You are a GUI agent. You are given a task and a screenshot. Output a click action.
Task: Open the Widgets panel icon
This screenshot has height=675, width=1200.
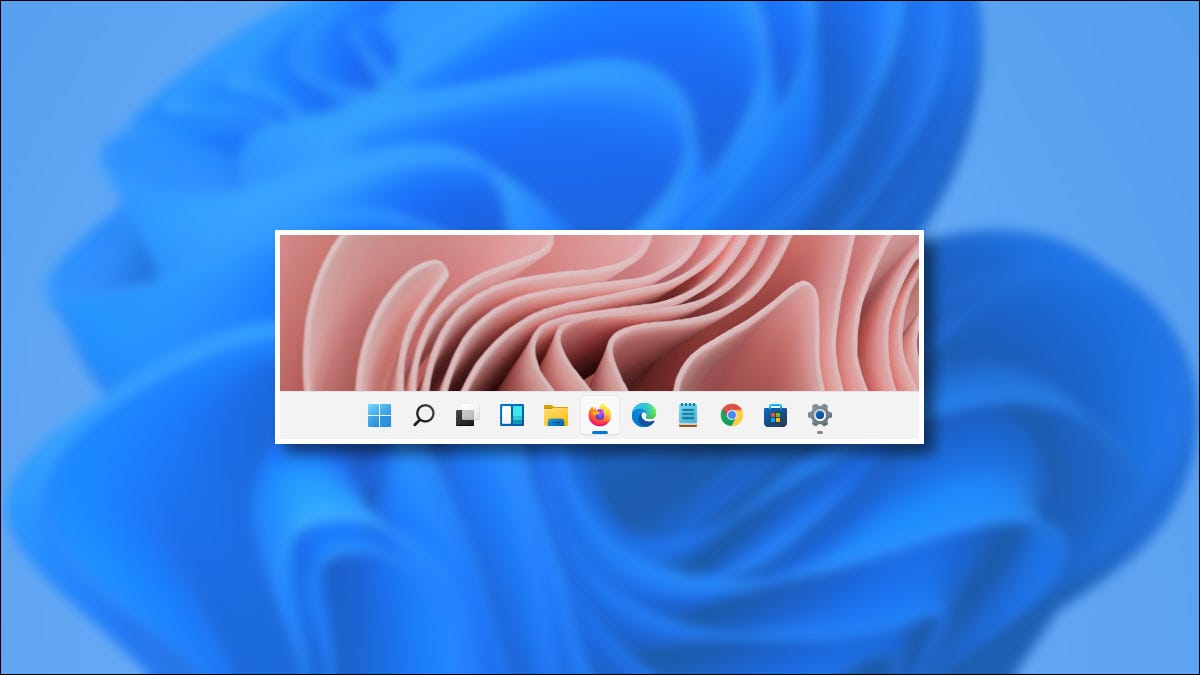pos(512,415)
